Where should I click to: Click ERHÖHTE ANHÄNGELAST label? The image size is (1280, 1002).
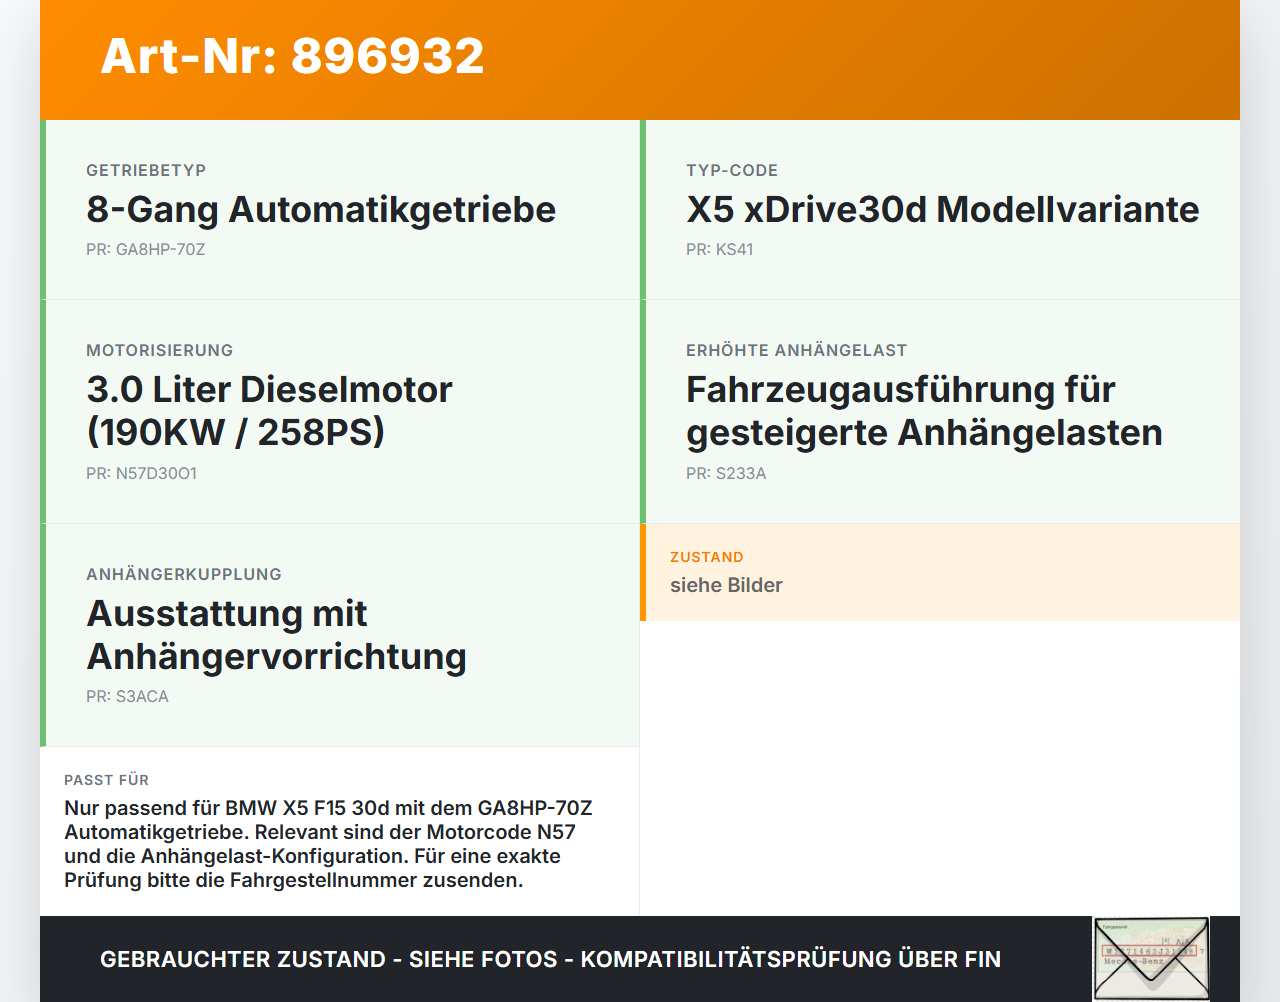(x=796, y=350)
